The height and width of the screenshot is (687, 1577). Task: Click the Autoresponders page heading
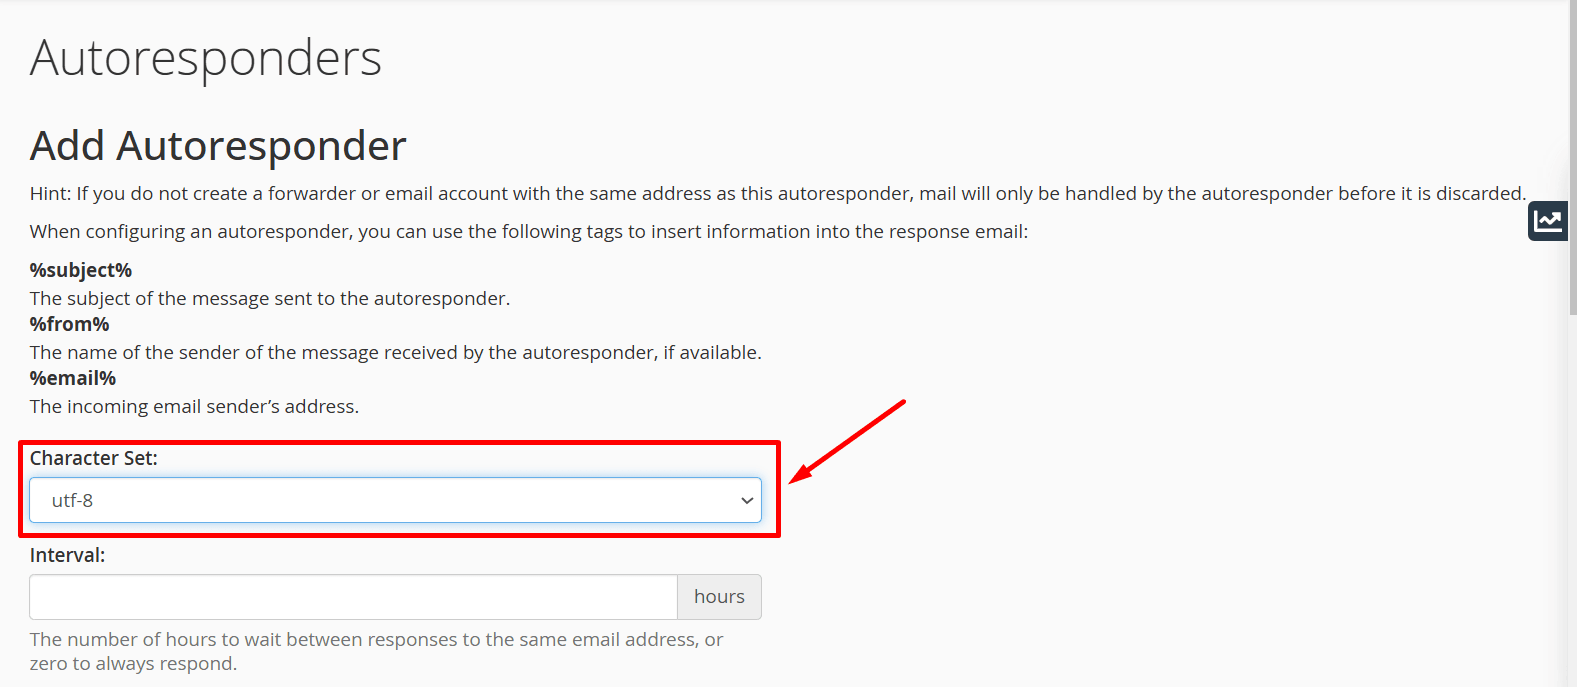click(x=205, y=58)
